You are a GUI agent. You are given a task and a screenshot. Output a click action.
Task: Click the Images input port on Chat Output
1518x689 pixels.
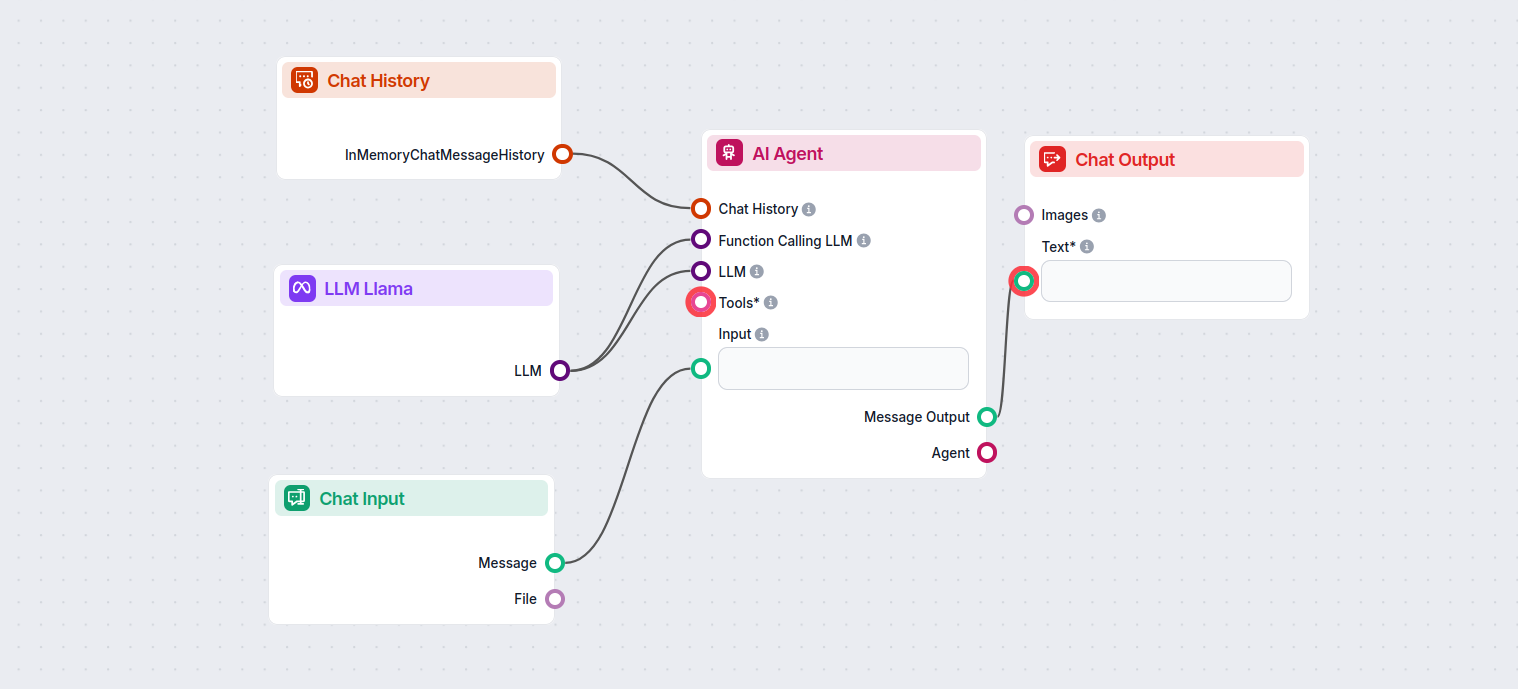[1024, 215]
